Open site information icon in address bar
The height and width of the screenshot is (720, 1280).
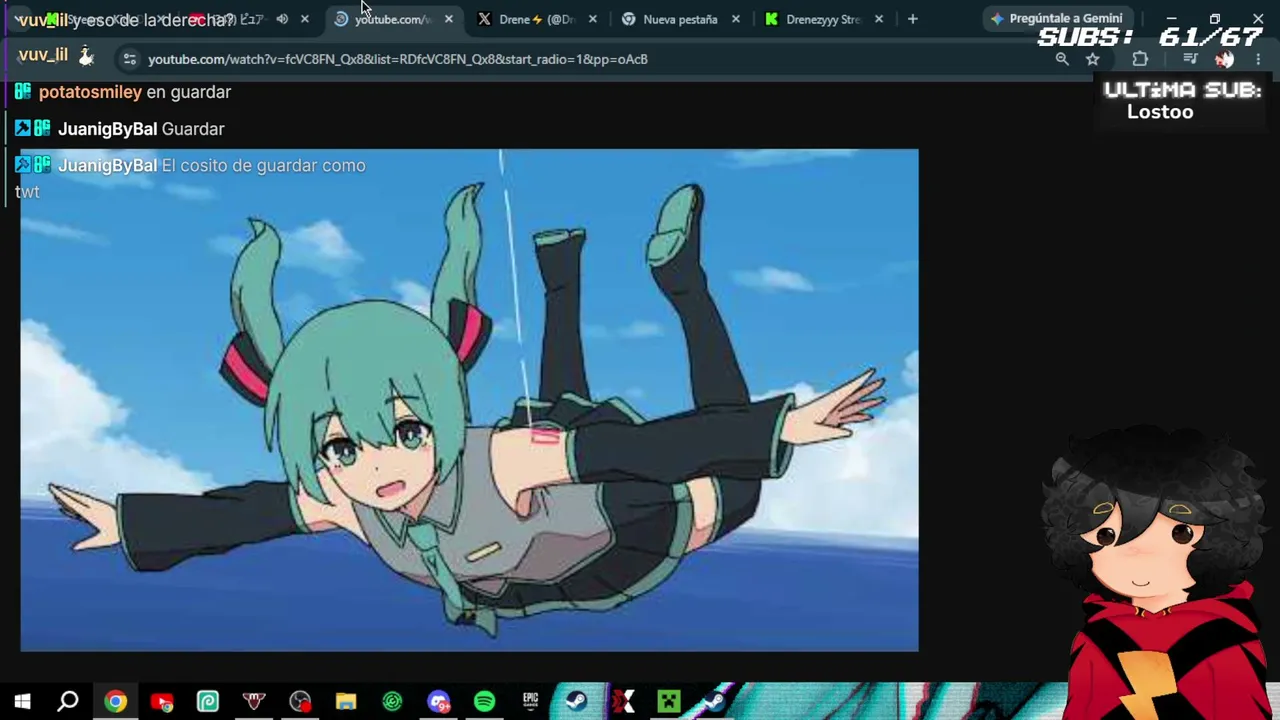tap(129, 59)
